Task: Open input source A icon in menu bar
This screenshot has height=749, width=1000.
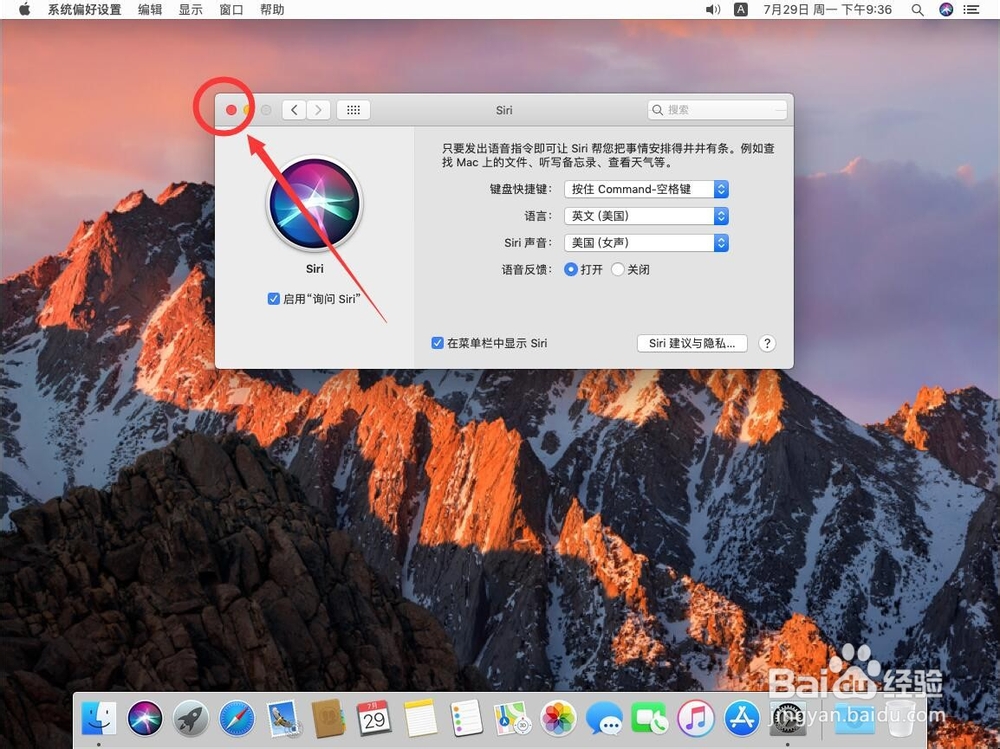Action: 740,10
